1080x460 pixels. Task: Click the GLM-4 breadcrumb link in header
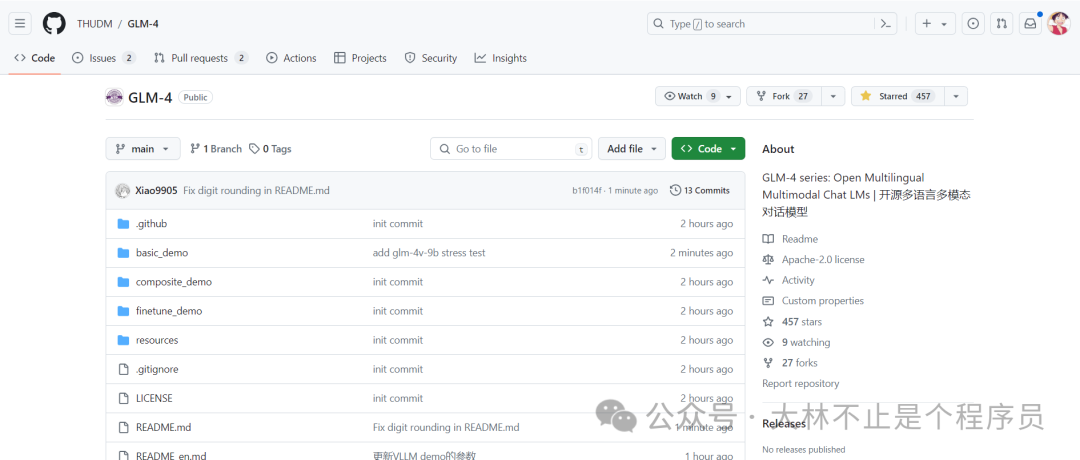tap(143, 23)
